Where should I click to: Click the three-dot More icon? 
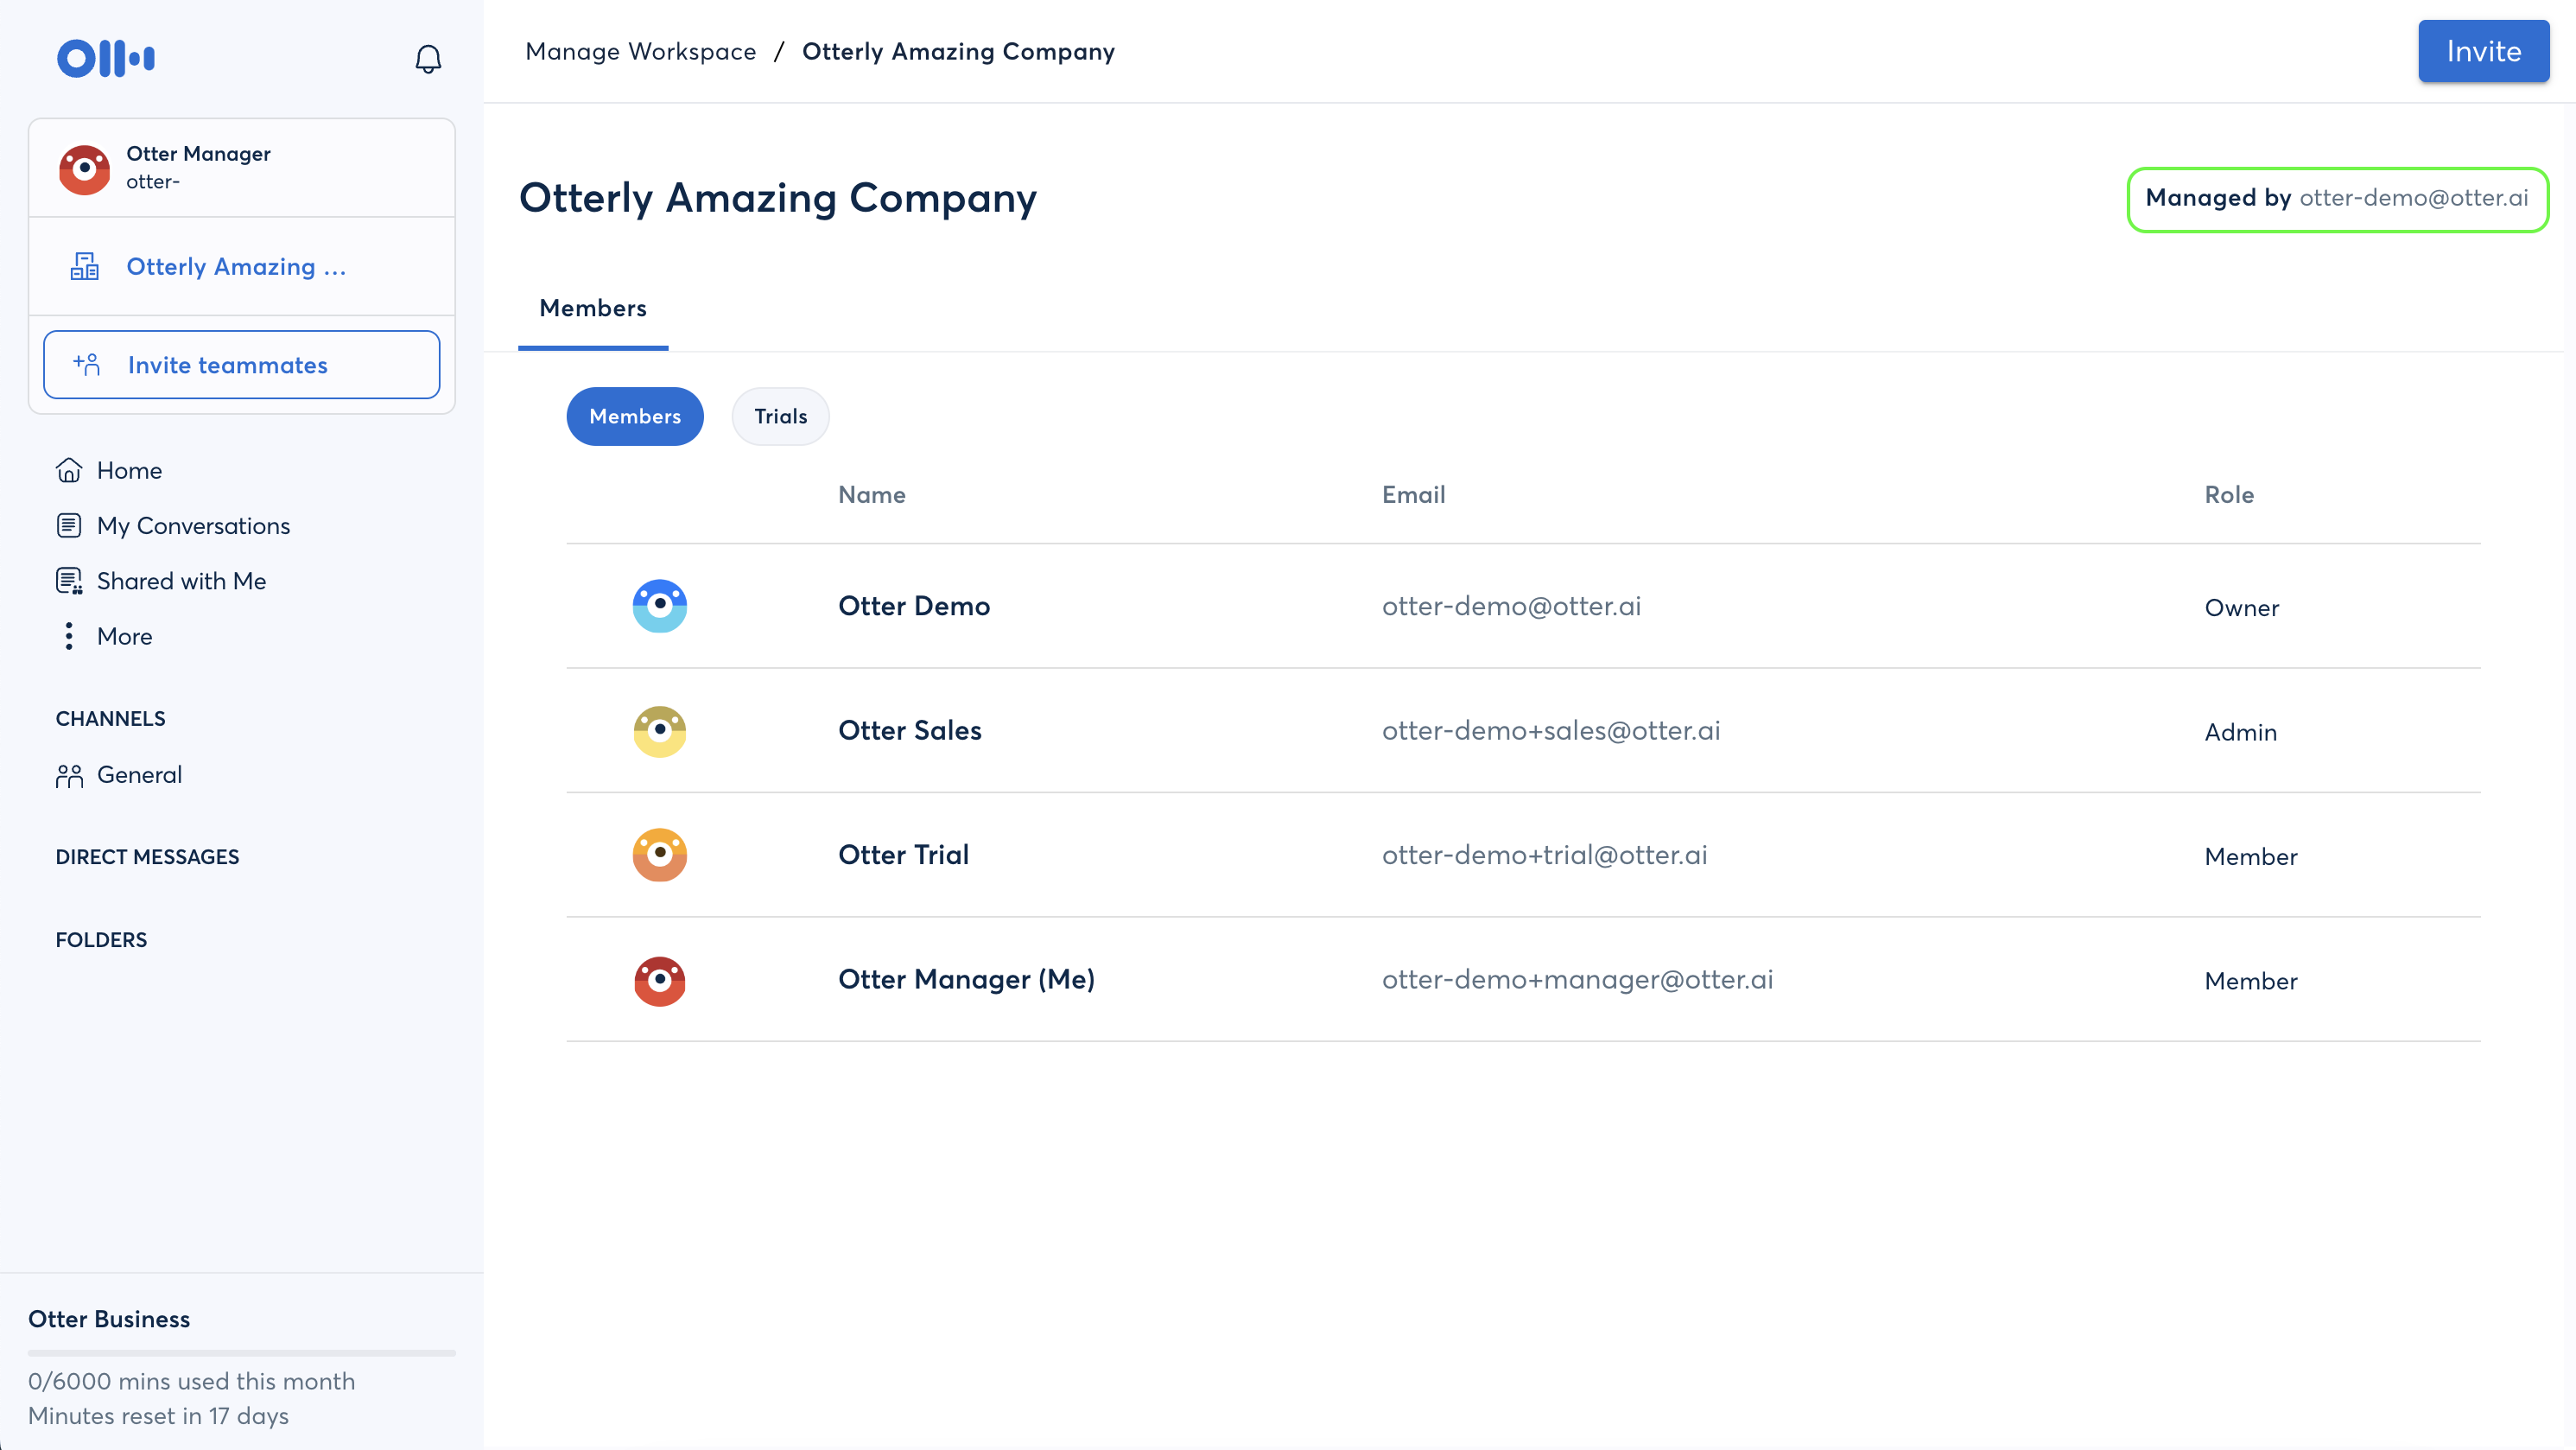click(x=68, y=636)
